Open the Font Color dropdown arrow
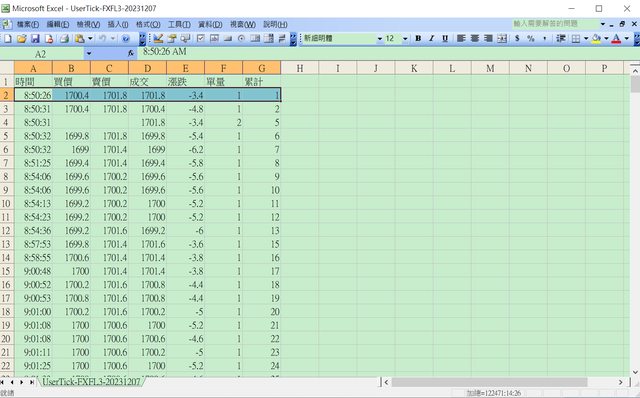This screenshot has width=640, height=398. 627,38
